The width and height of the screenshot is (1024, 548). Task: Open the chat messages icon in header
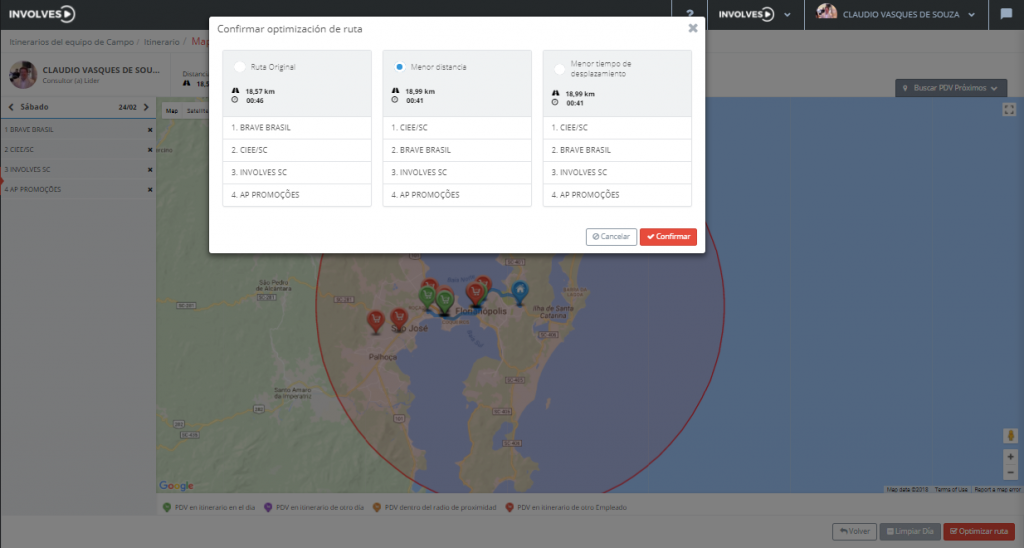(1005, 14)
